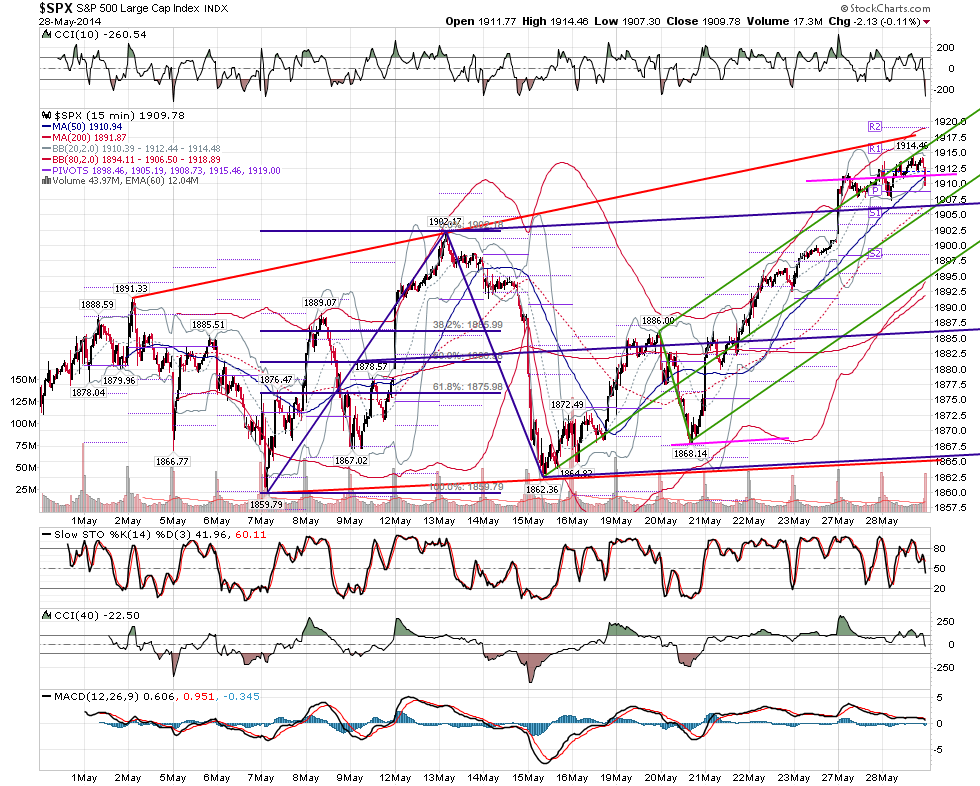This screenshot has height=786, width=980.
Task: Click the Slow STO legend line swatch
Action: (47, 535)
